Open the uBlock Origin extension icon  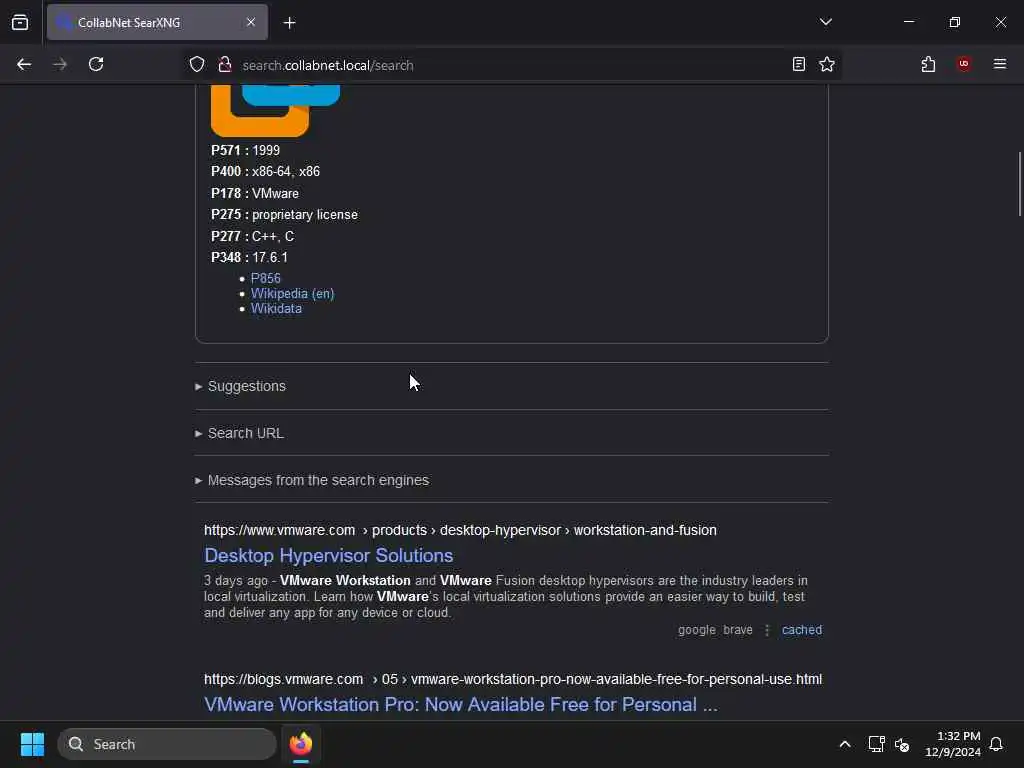[963, 64]
